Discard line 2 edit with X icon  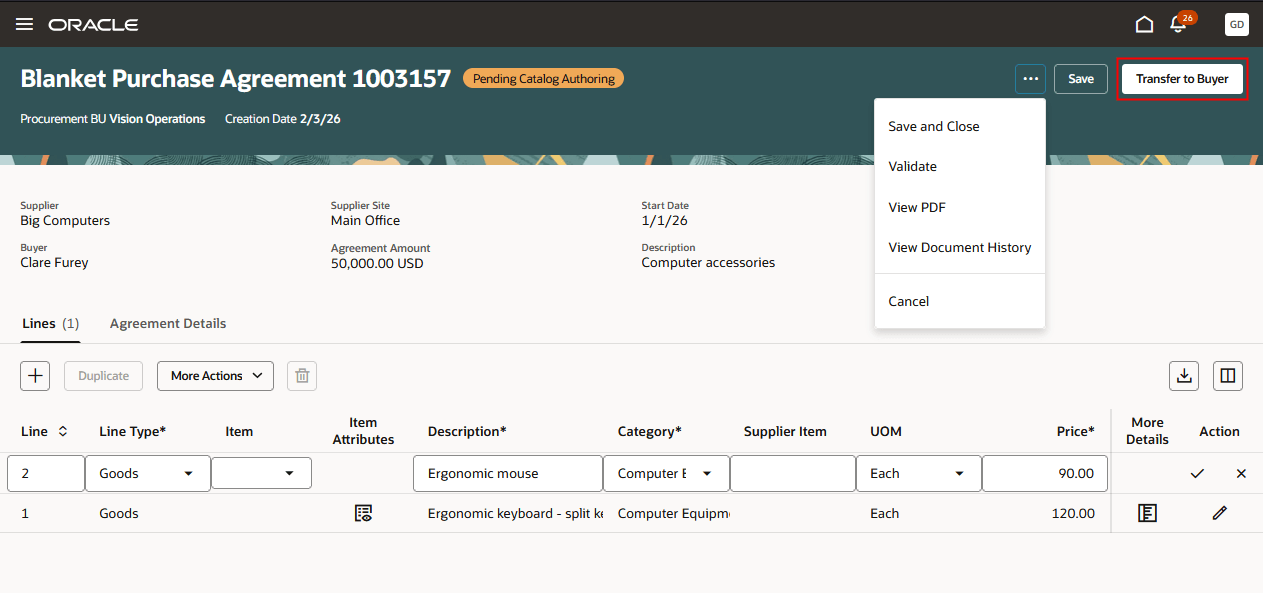pyautogui.click(x=1241, y=473)
